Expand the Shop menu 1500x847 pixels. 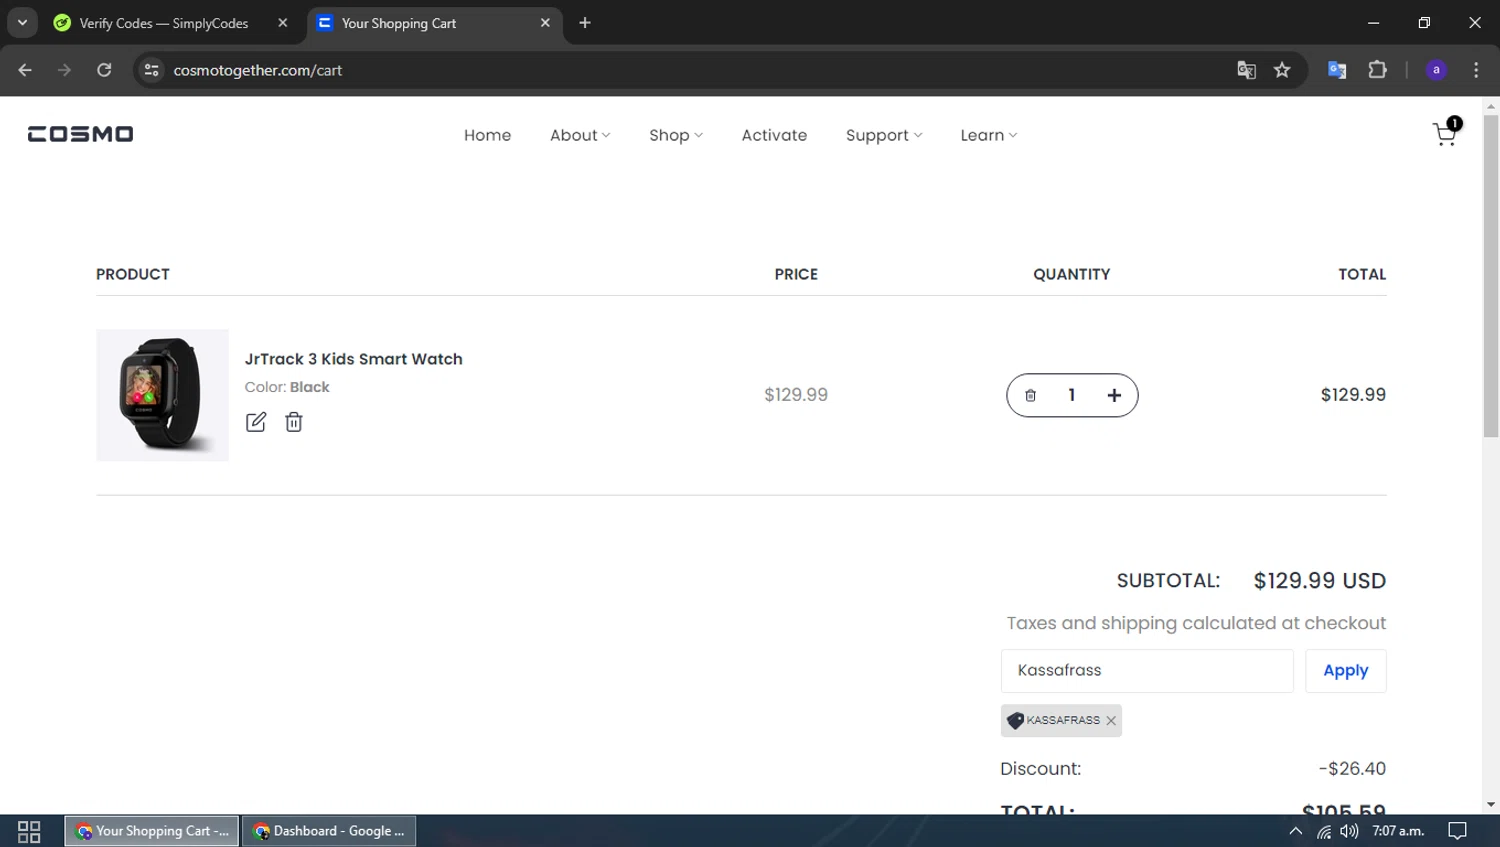676,135
